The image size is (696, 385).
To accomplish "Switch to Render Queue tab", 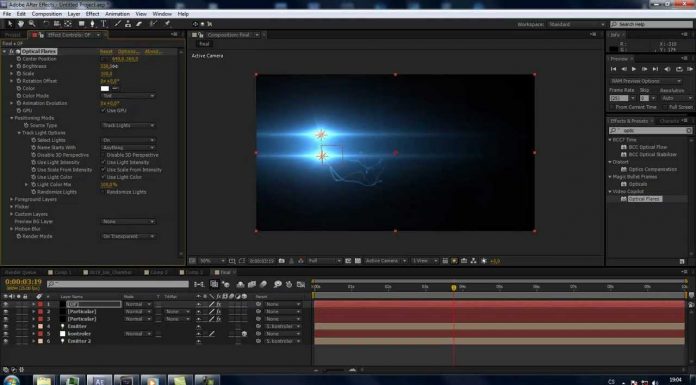I will [20, 272].
